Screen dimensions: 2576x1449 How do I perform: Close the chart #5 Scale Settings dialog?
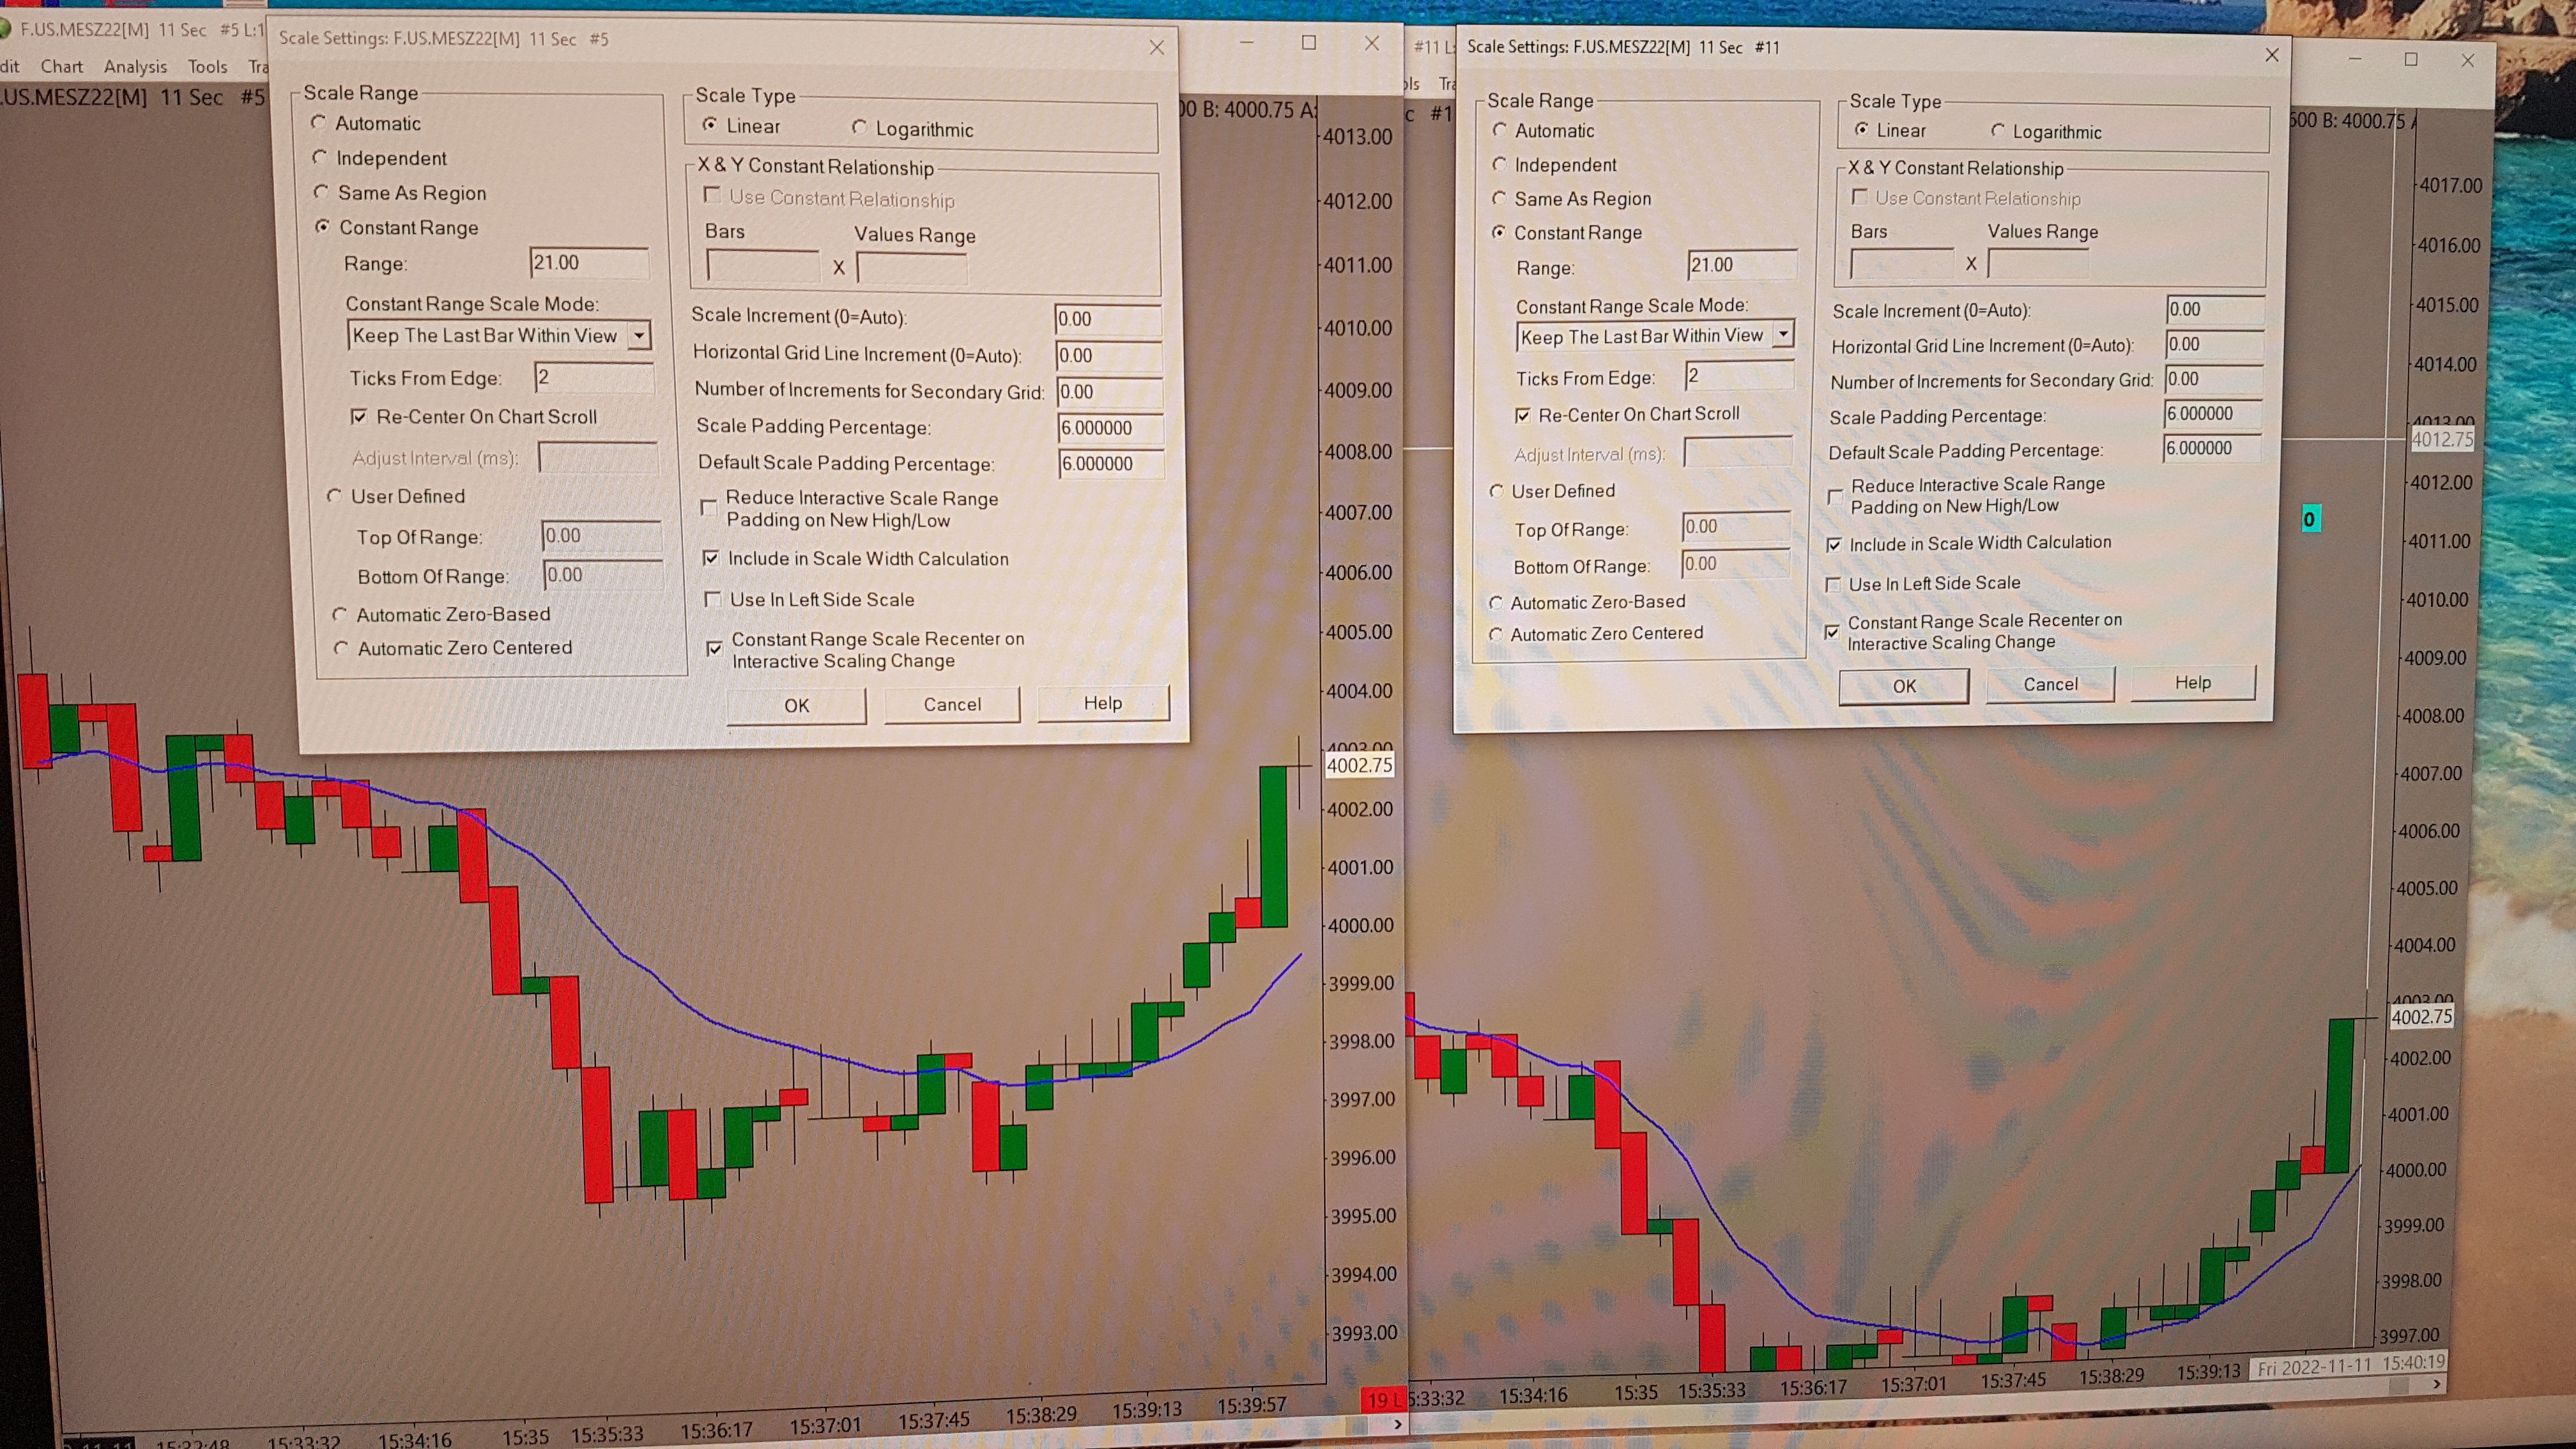click(x=1156, y=47)
